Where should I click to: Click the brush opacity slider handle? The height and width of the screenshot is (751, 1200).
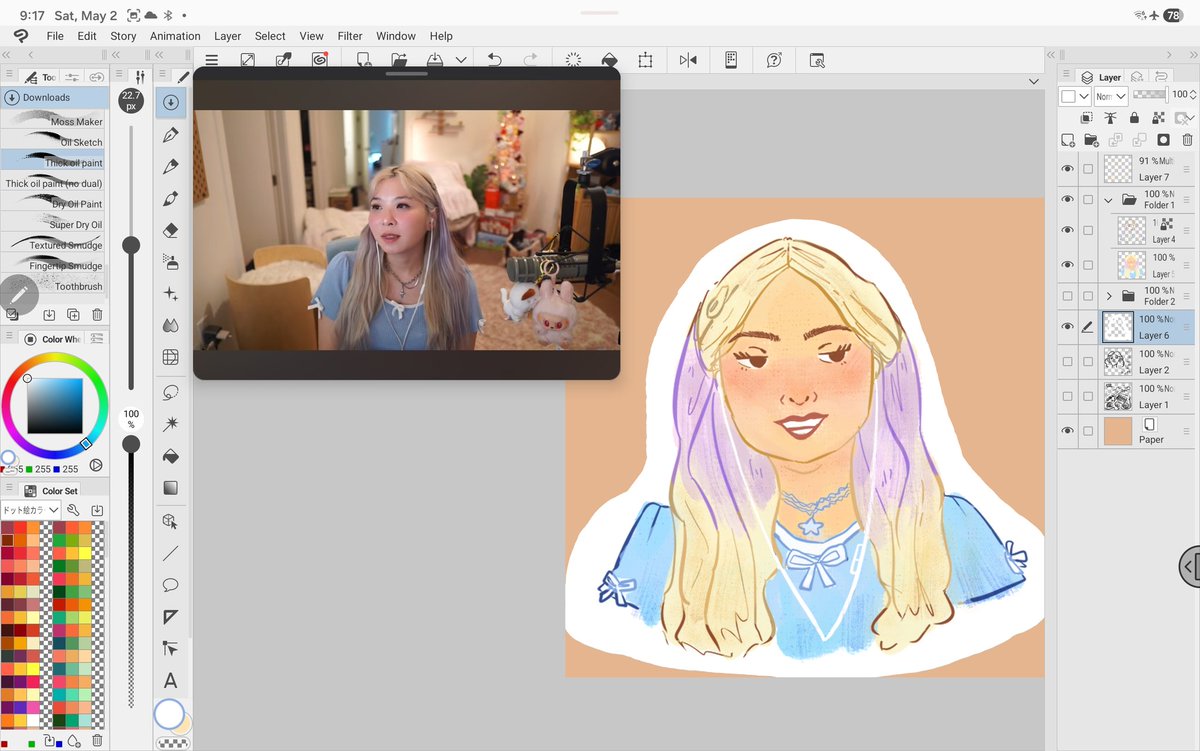tap(131, 444)
